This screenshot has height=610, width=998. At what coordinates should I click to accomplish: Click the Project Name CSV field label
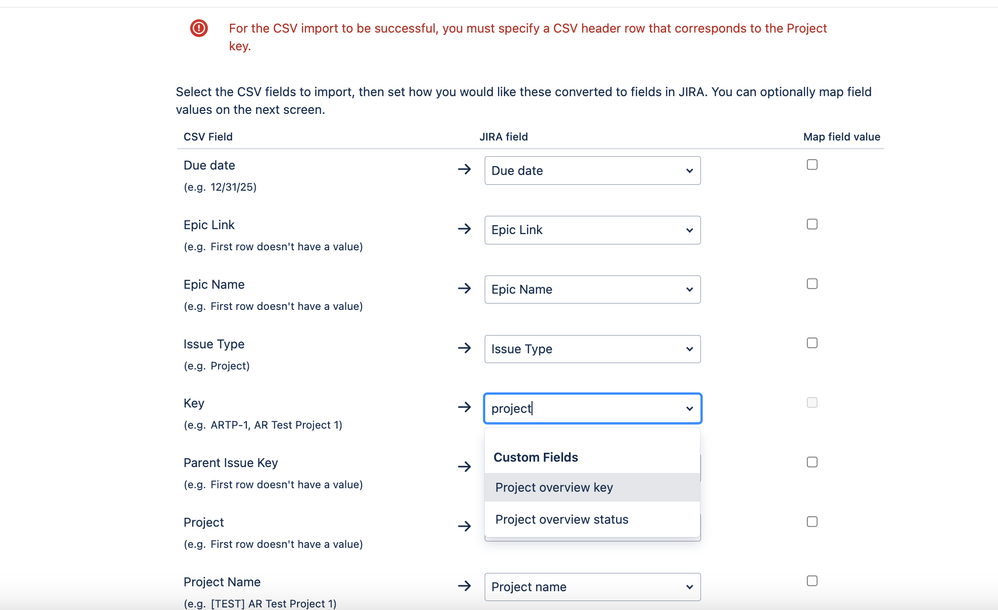pyautogui.click(x=222, y=582)
